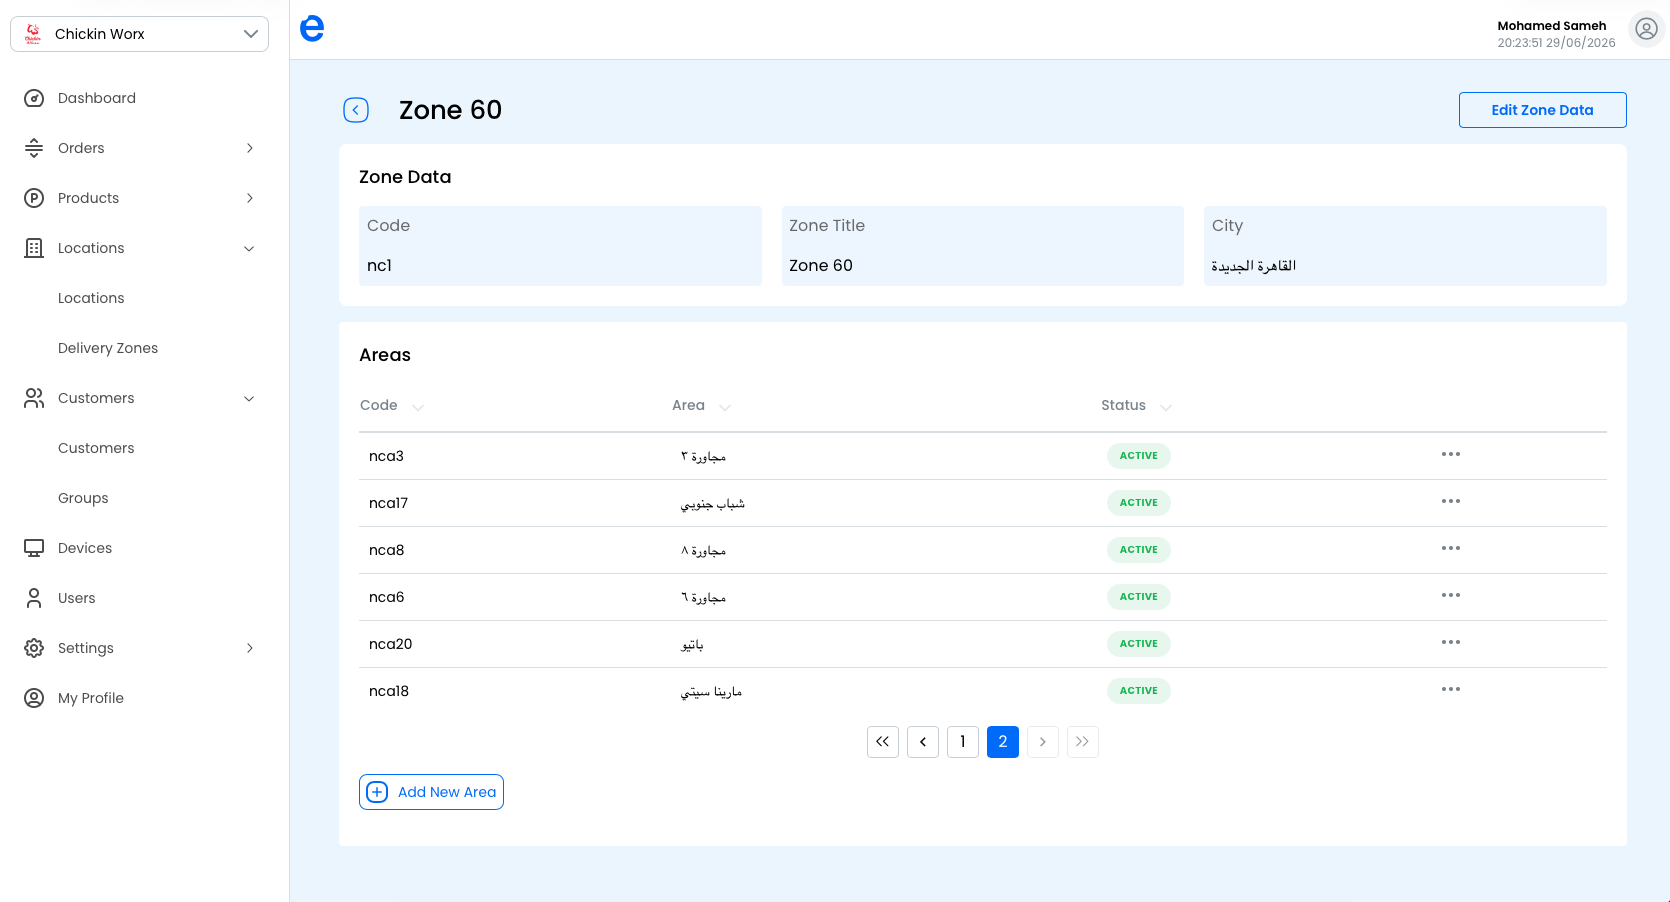The height and width of the screenshot is (902, 1670).
Task: Select page 2 pagination button
Action: 1003,742
